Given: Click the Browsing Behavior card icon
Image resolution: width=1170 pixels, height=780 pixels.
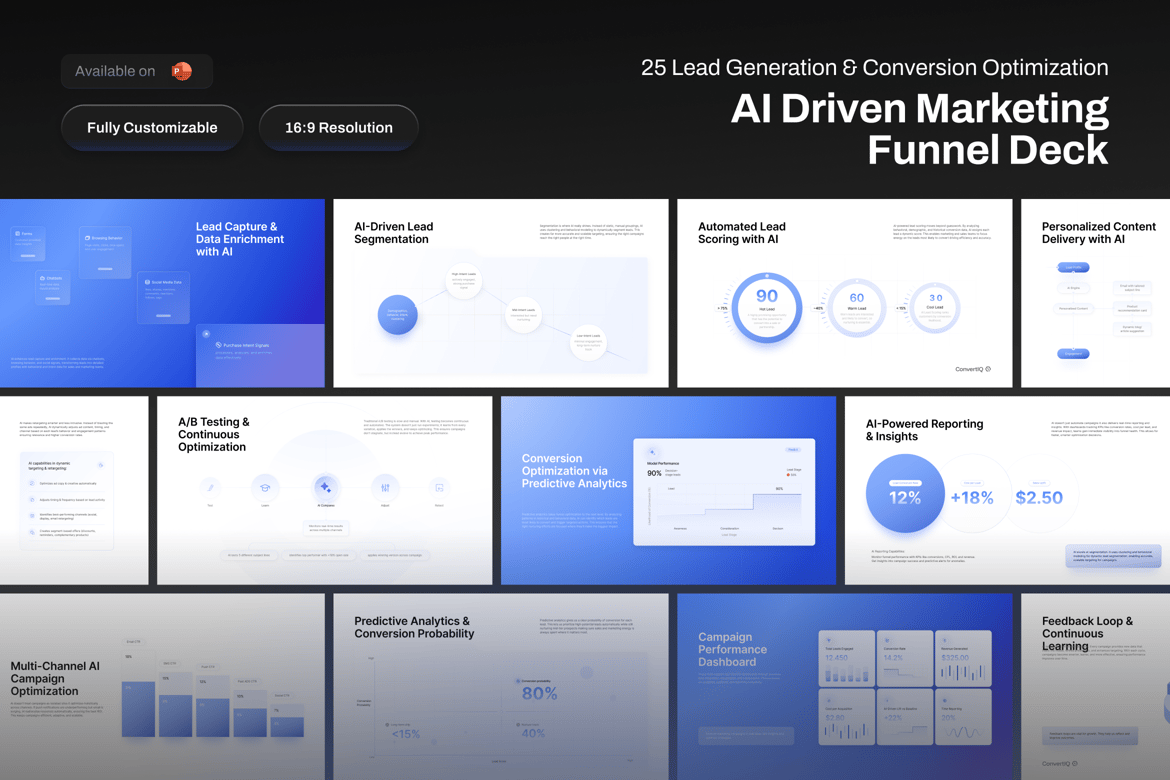Looking at the screenshot, I should pyautogui.click(x=87, y=238).
